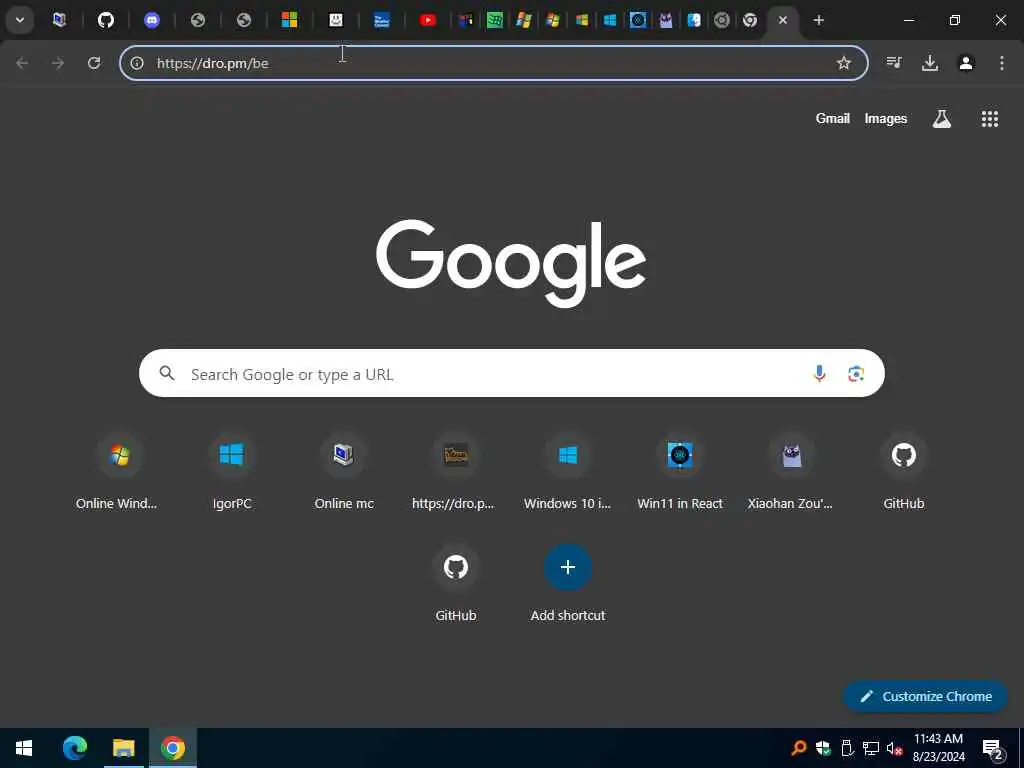Click the Google logo
The image size is (1024, 768).
tap(511, 263)
